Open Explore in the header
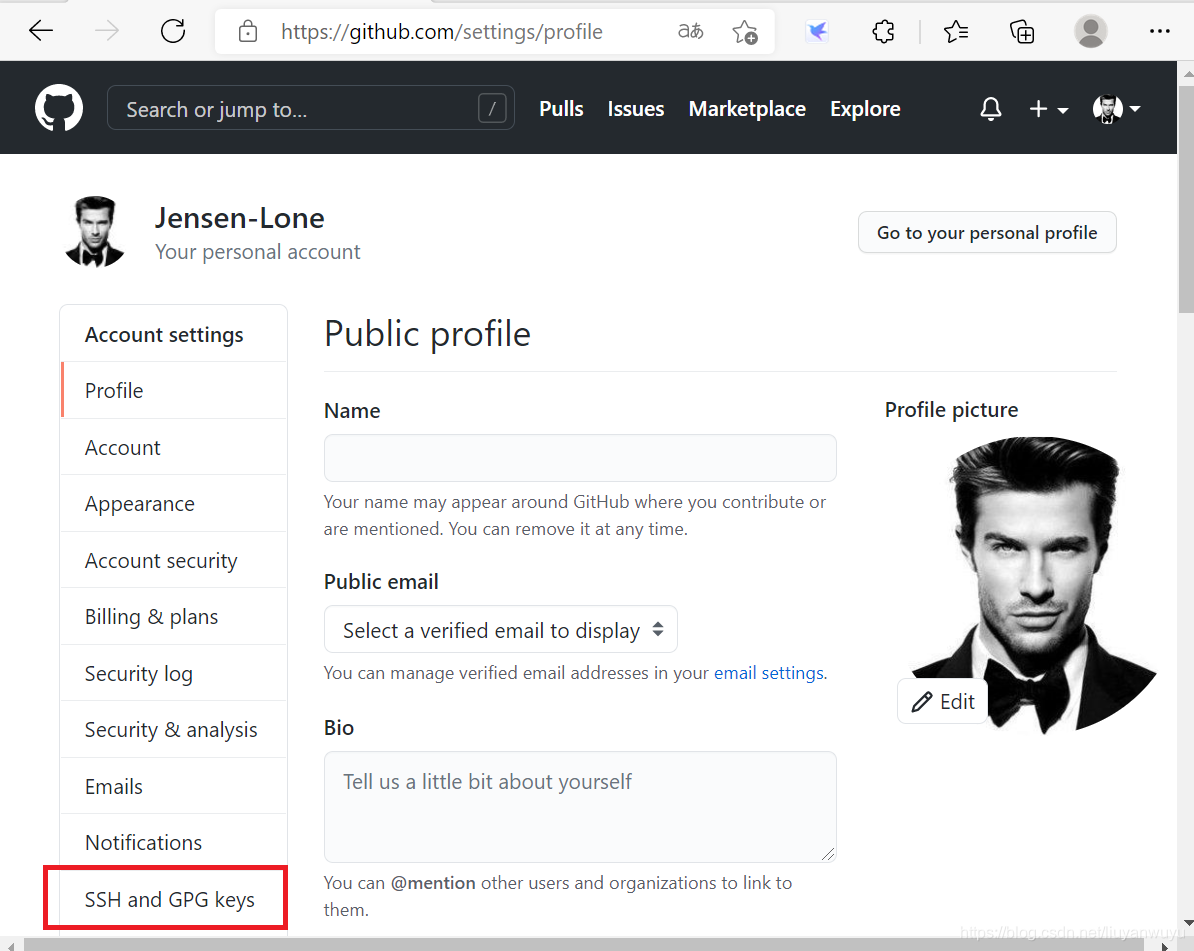This screenshot has height=951, width=1194. (865, 109)
